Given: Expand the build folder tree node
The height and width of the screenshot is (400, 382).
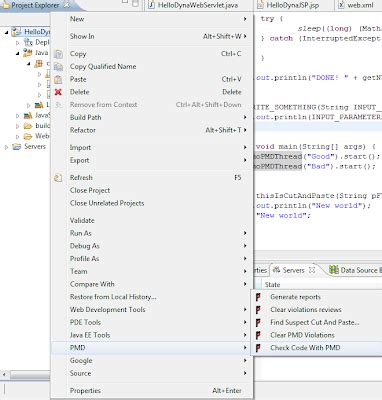Looking at the screenshot, I should pyautogui.click(x=18, y=126).
